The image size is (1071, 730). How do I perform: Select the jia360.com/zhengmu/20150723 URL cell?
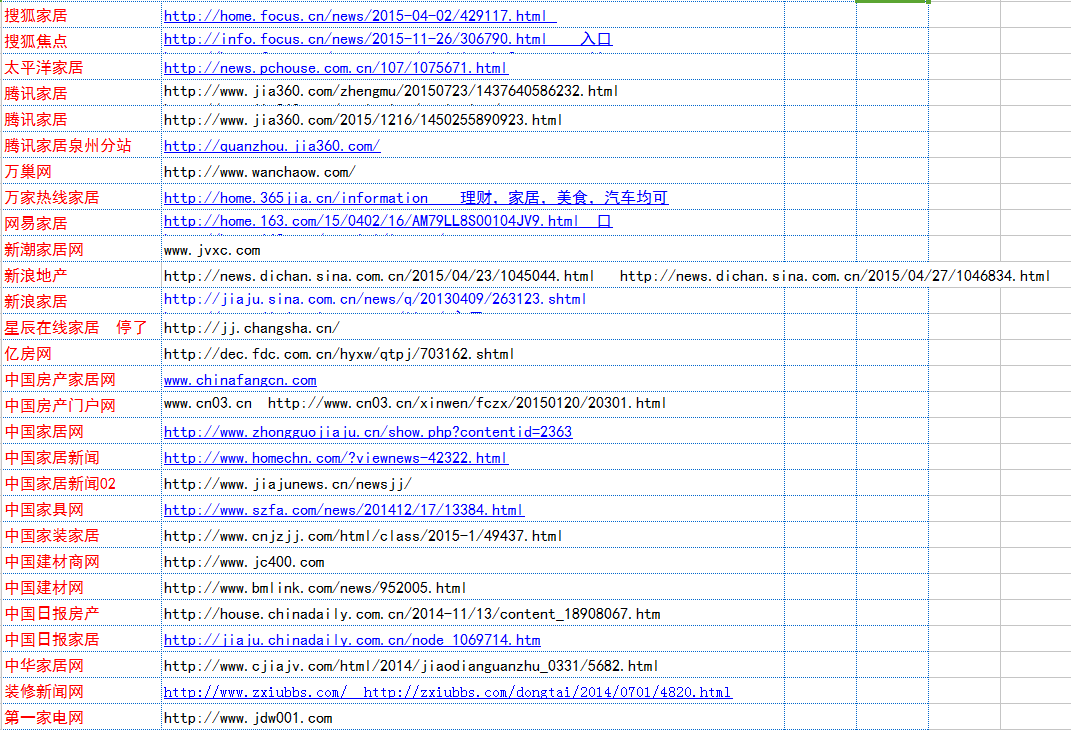(473, 93)
